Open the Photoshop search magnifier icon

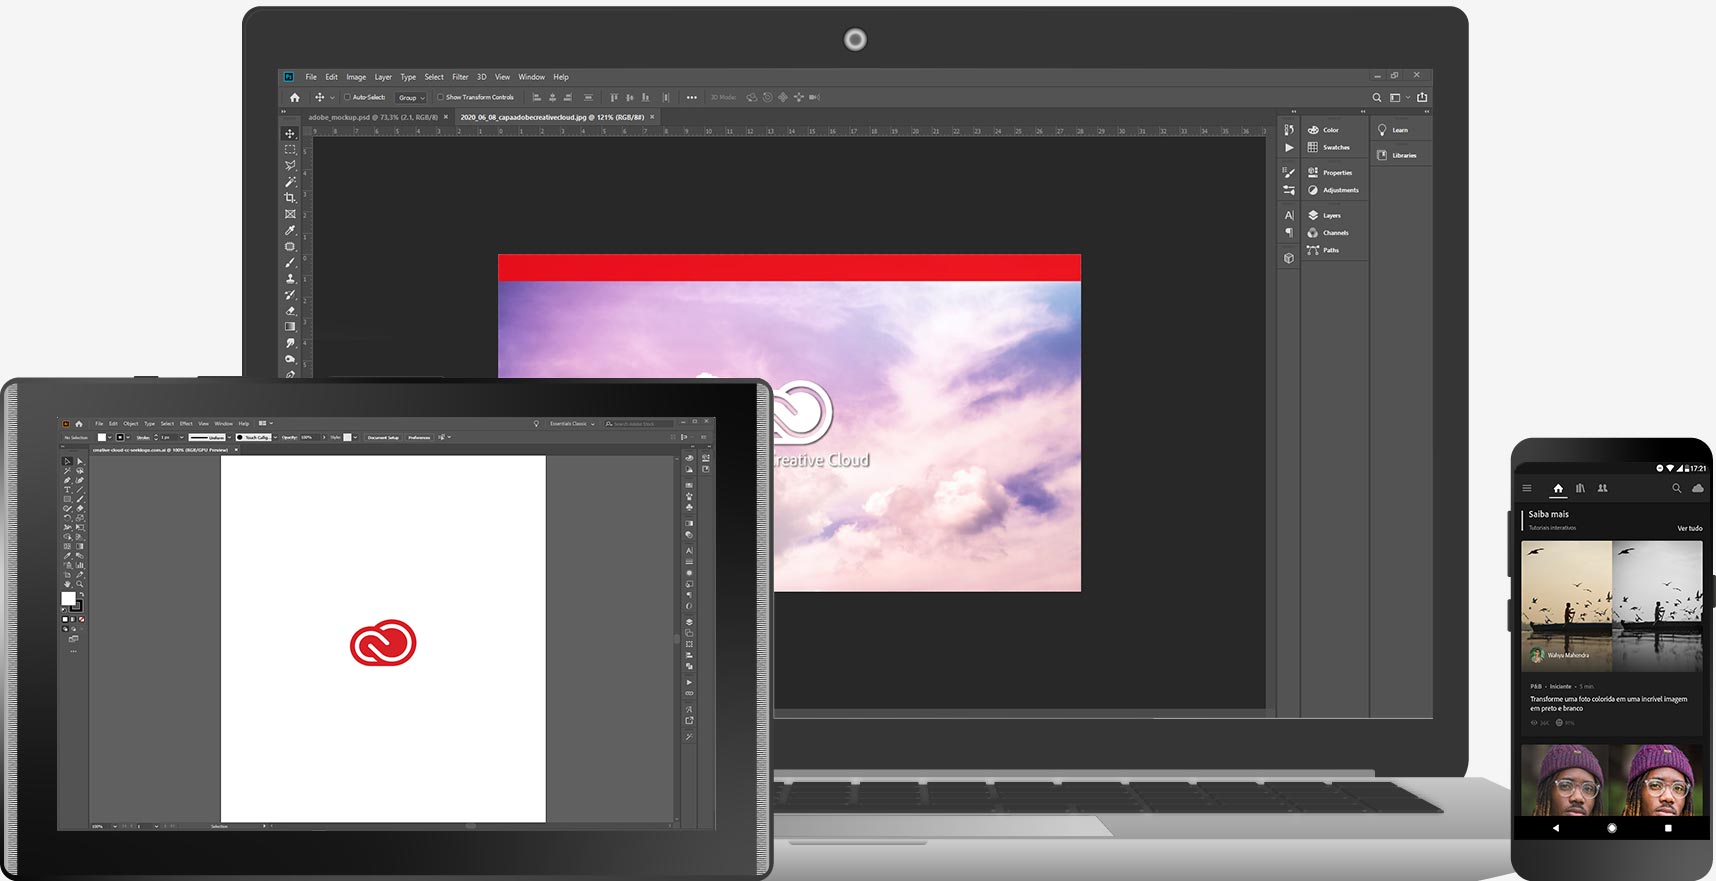tap(1377, 97)
